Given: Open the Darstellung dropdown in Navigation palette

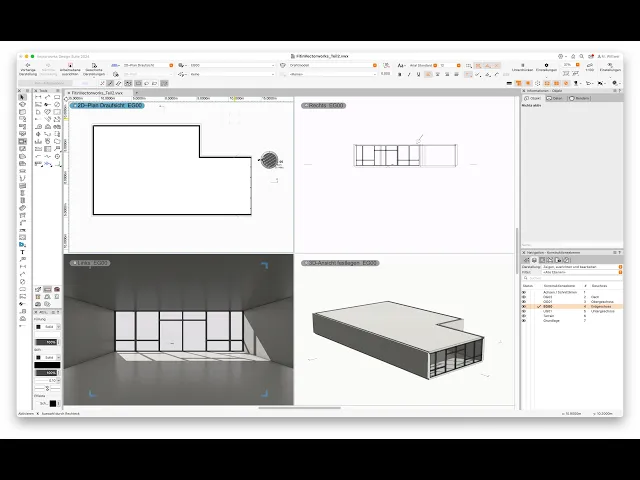Looking at the screenshot, I should [582, 267].
